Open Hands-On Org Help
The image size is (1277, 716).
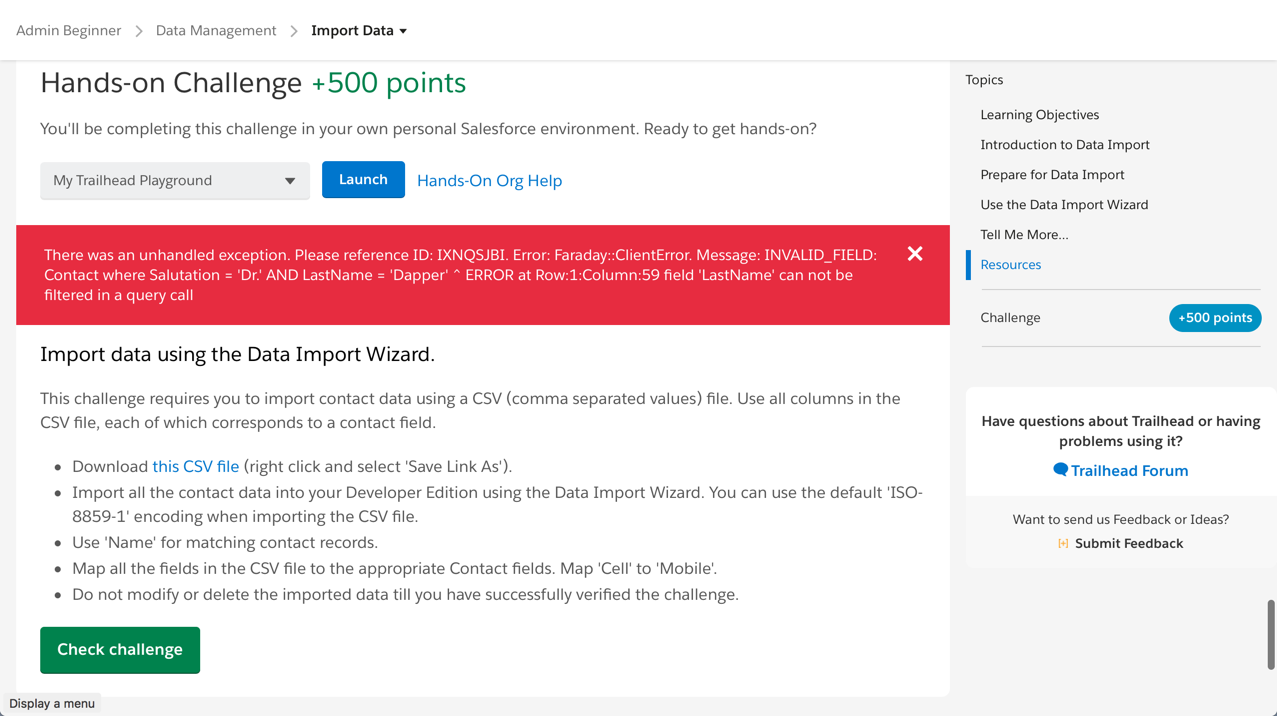pyautogui.click(x=489, y=180)
